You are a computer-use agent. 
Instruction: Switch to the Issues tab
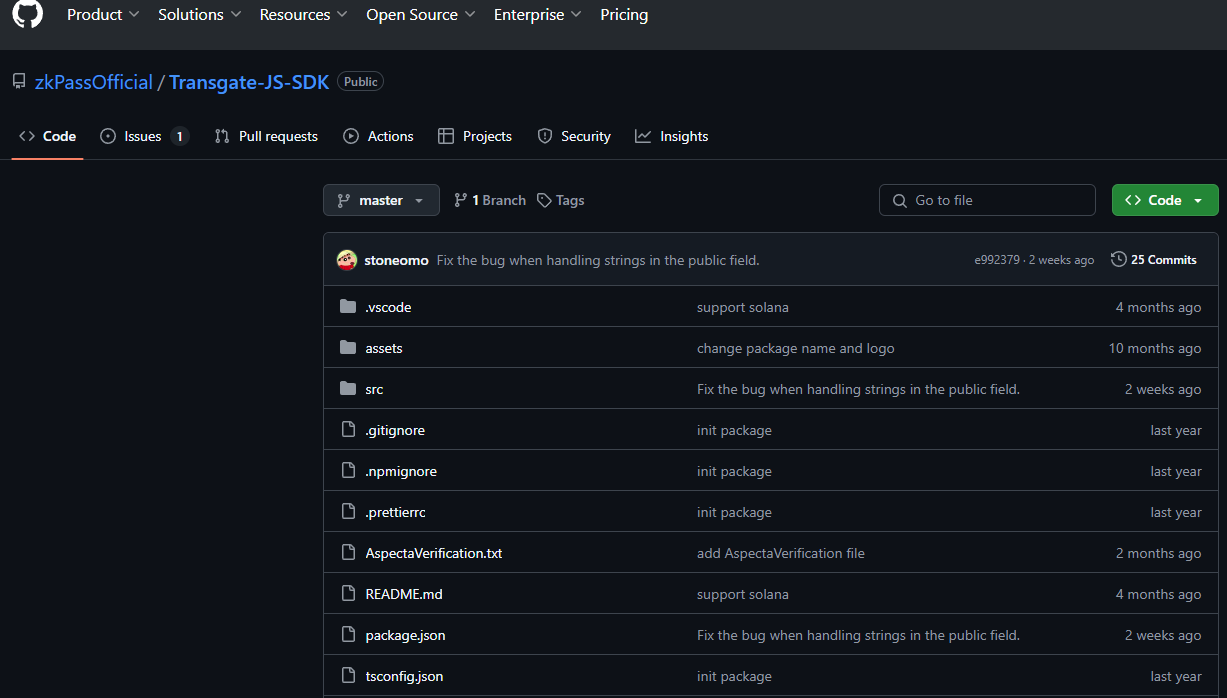pos(143,136)
